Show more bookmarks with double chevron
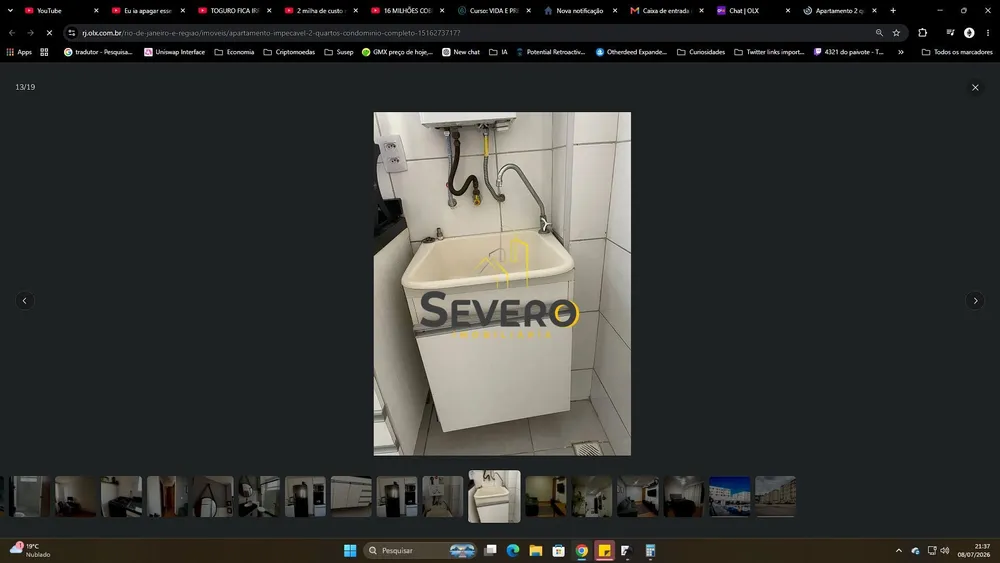This screenshot has height=563, width=1000. [901, 52]
